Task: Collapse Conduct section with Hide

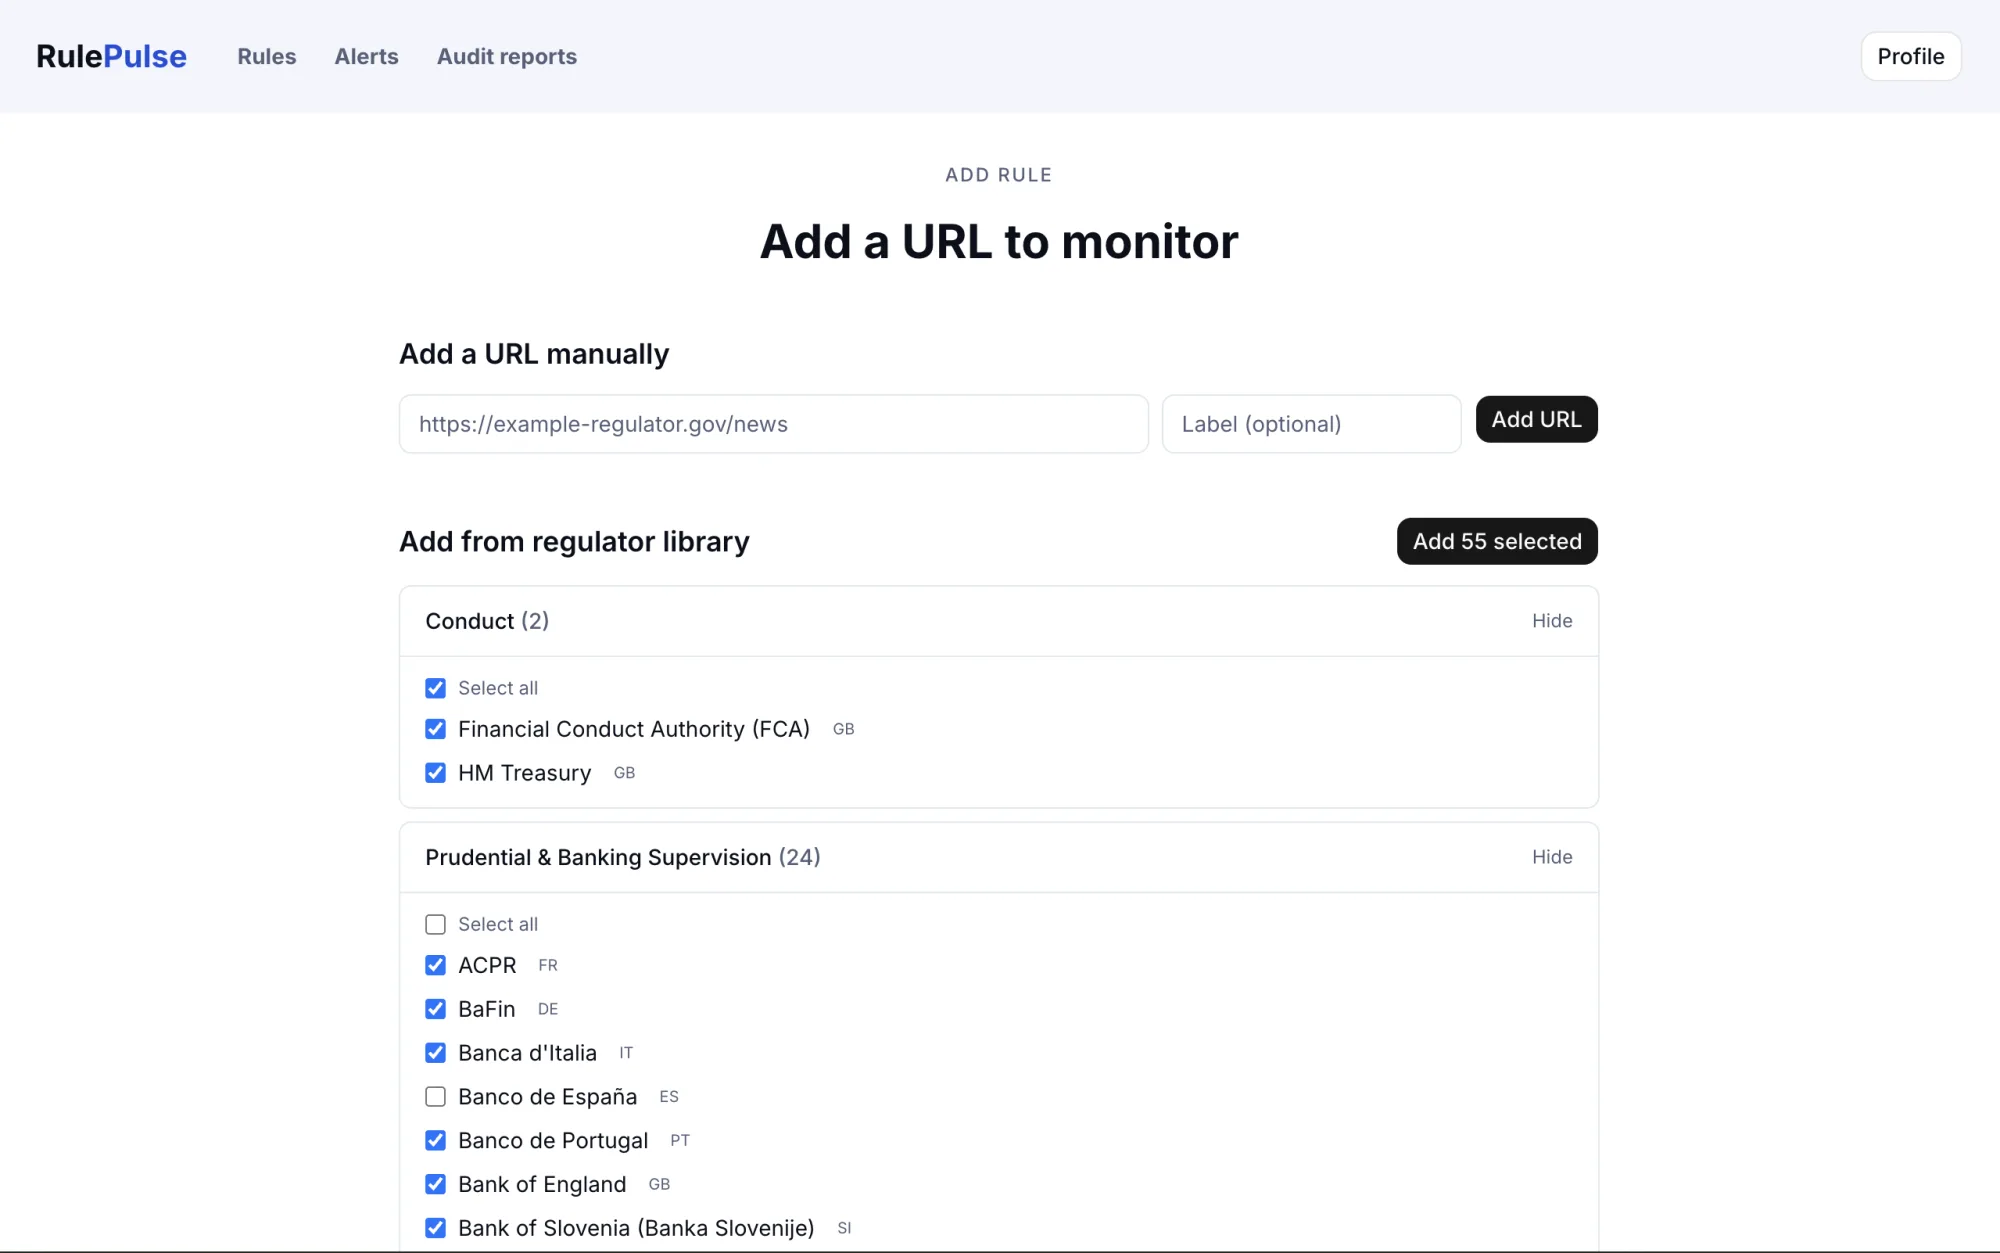Action: coord(1552,621)
